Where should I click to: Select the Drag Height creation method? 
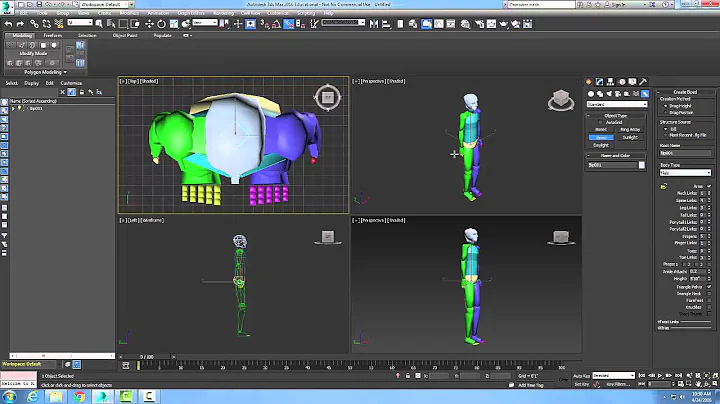pos(666,106)
